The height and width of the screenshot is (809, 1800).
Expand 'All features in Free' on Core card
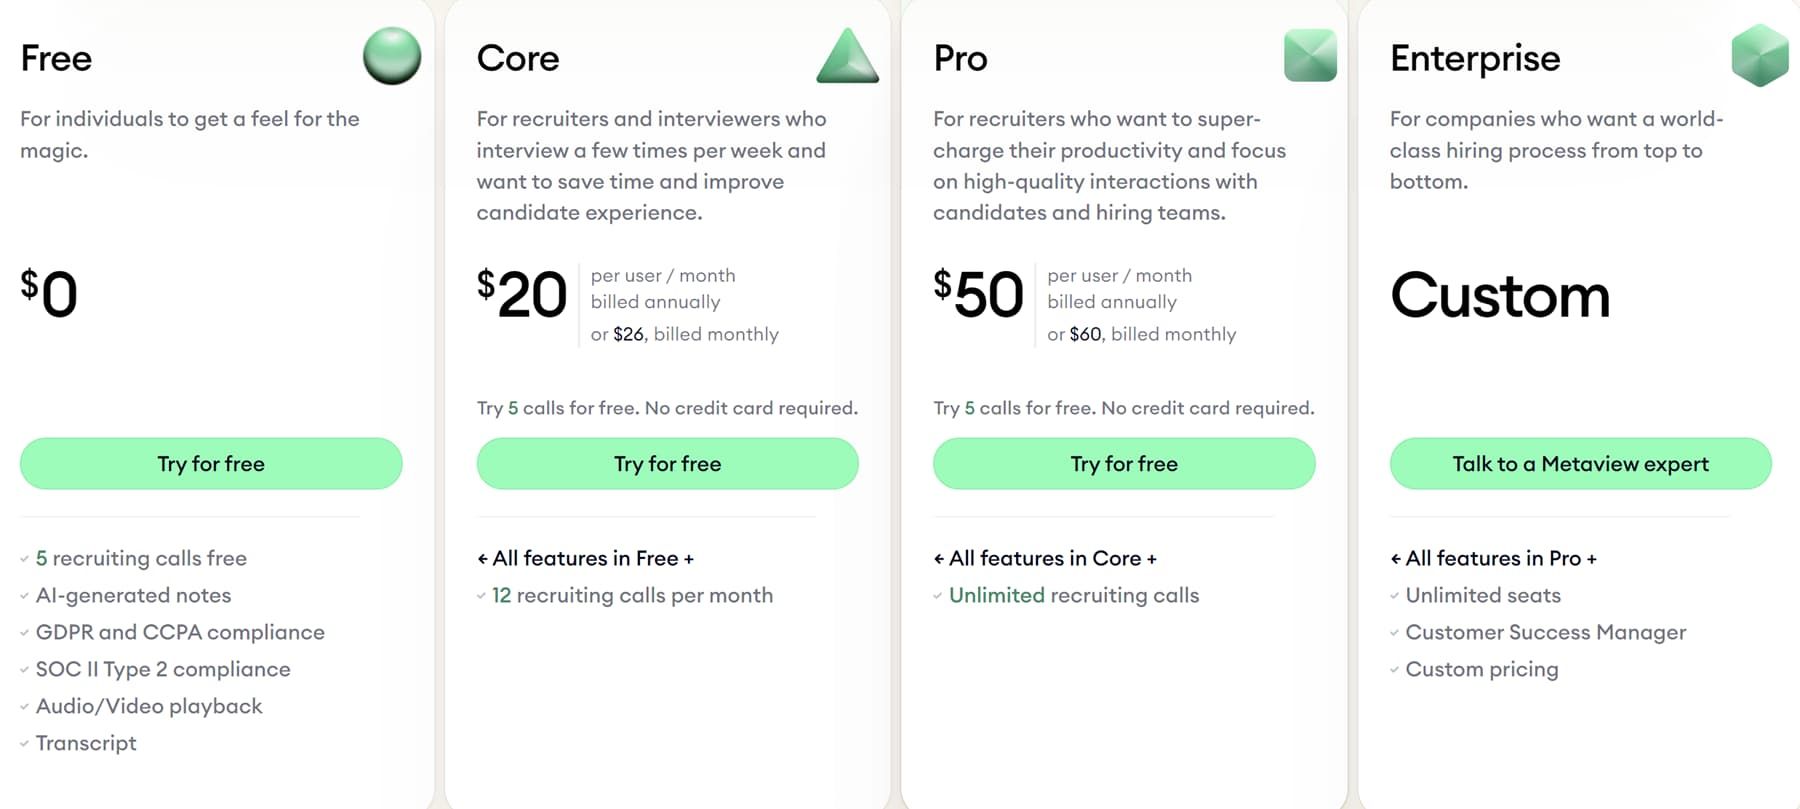tap(585, 558)
